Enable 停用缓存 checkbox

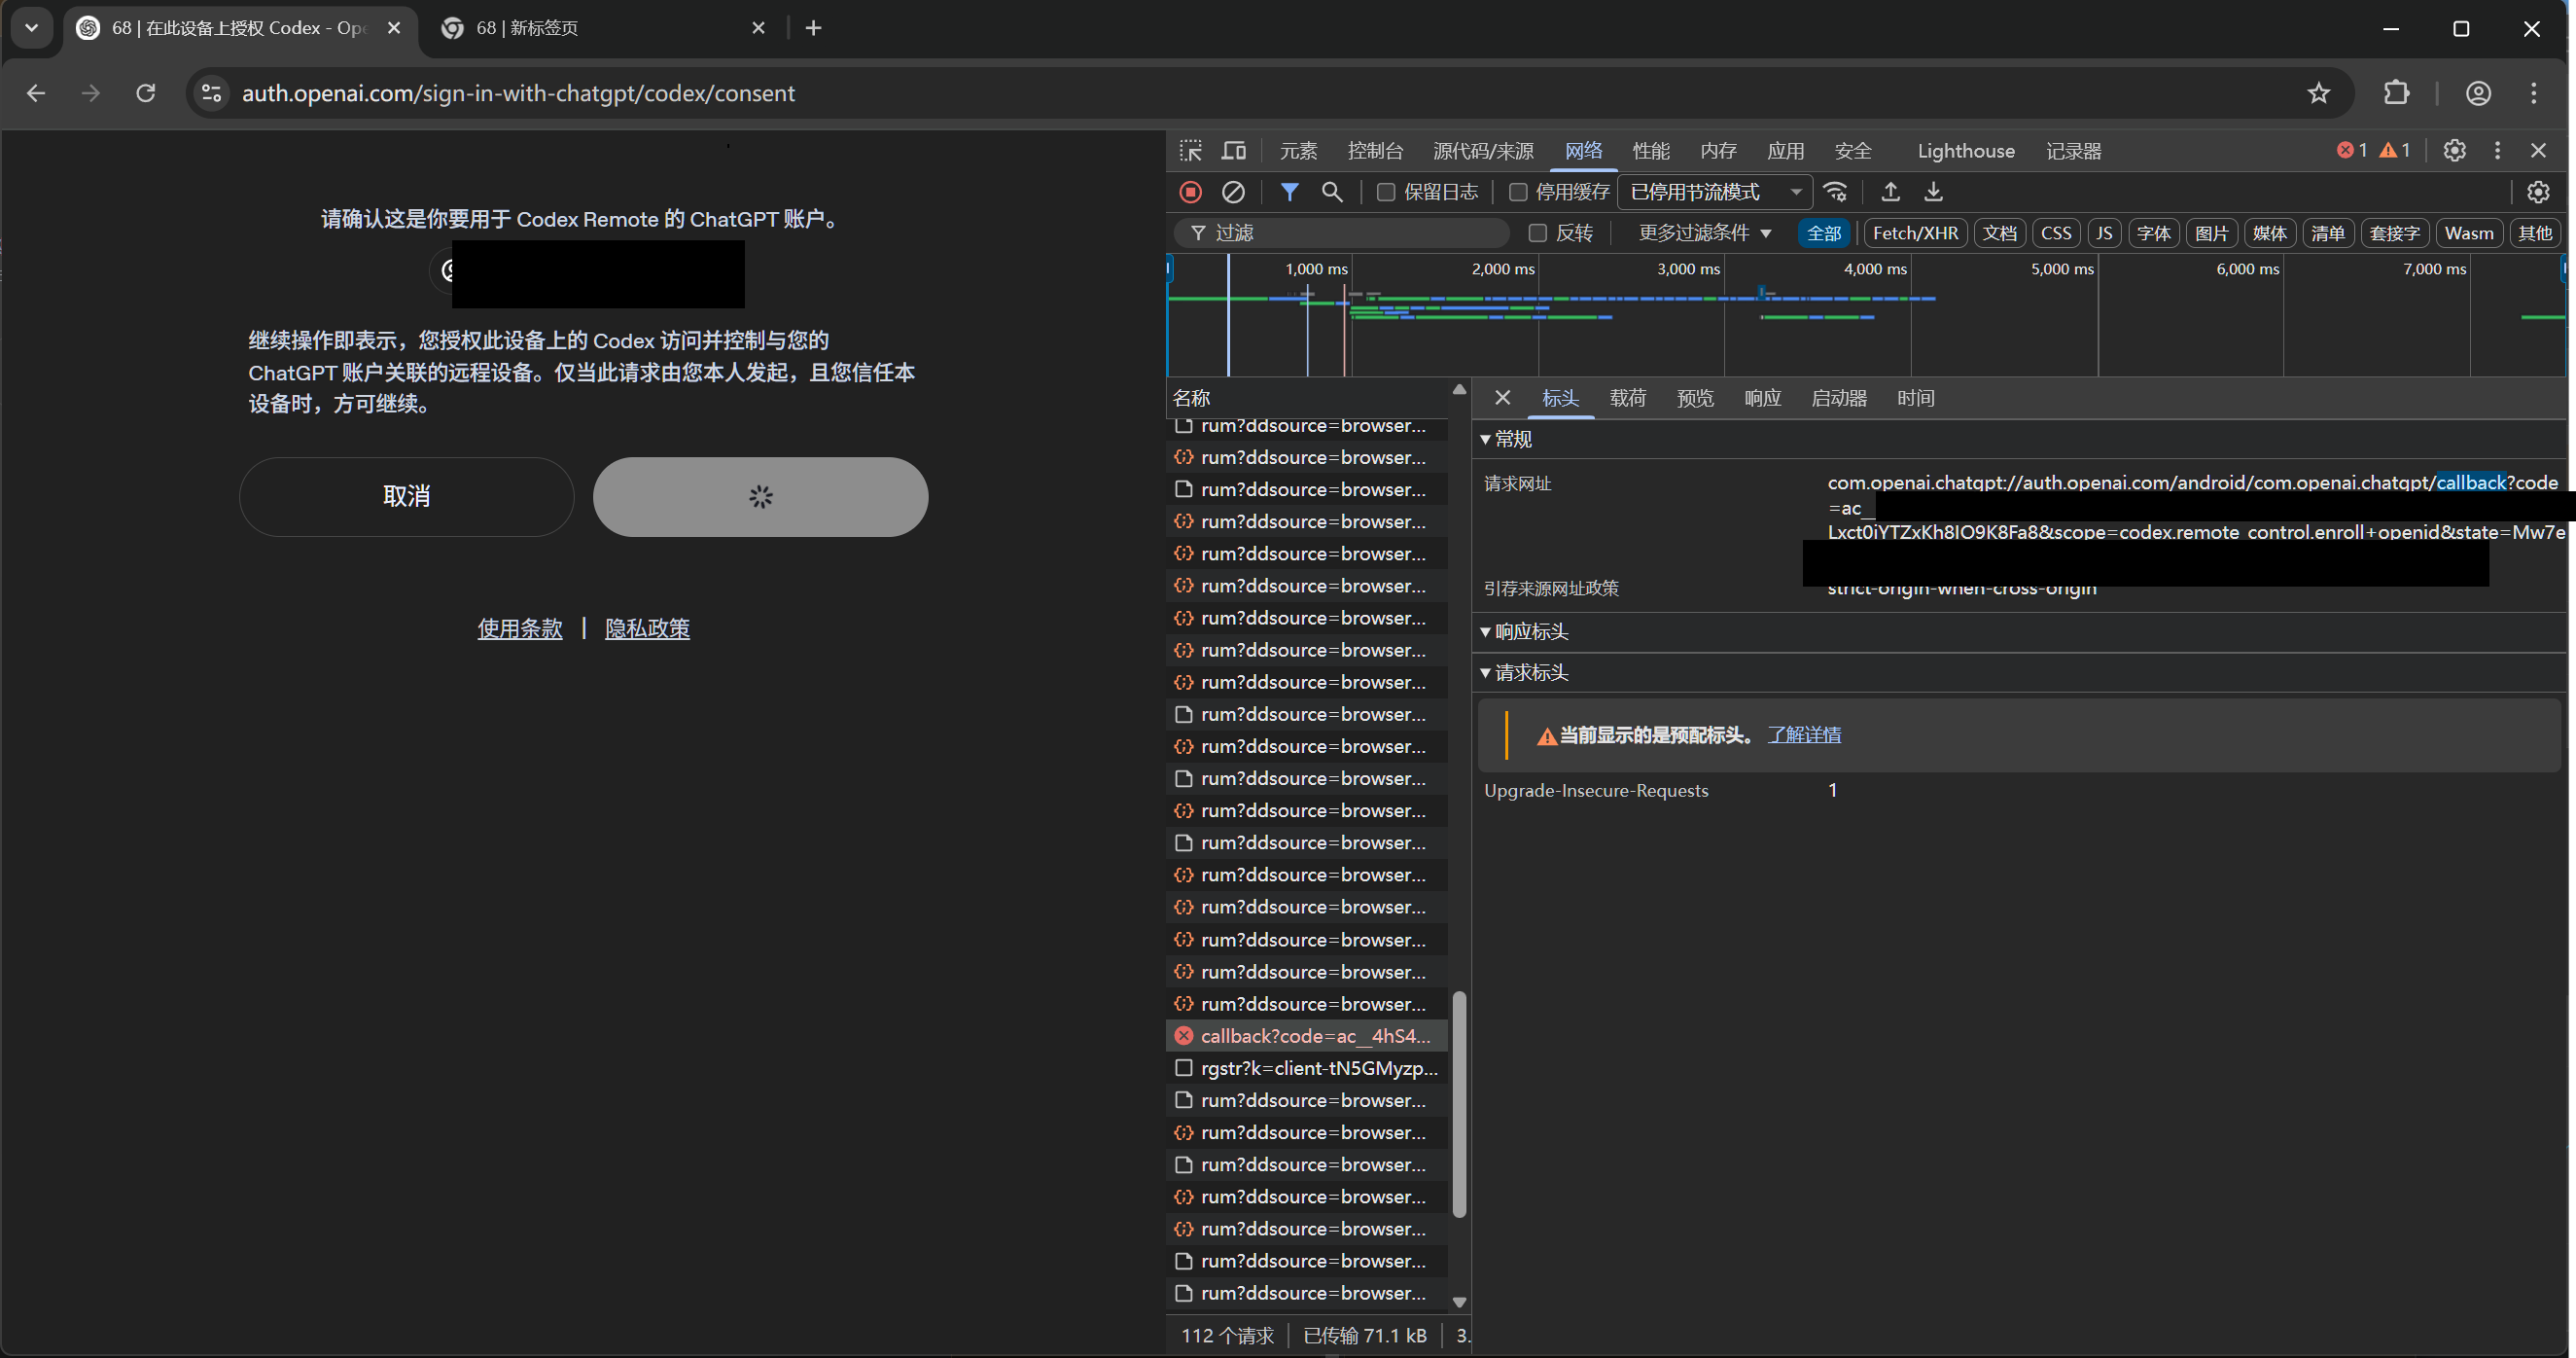pyautogui.click(x=1517, y=192)
